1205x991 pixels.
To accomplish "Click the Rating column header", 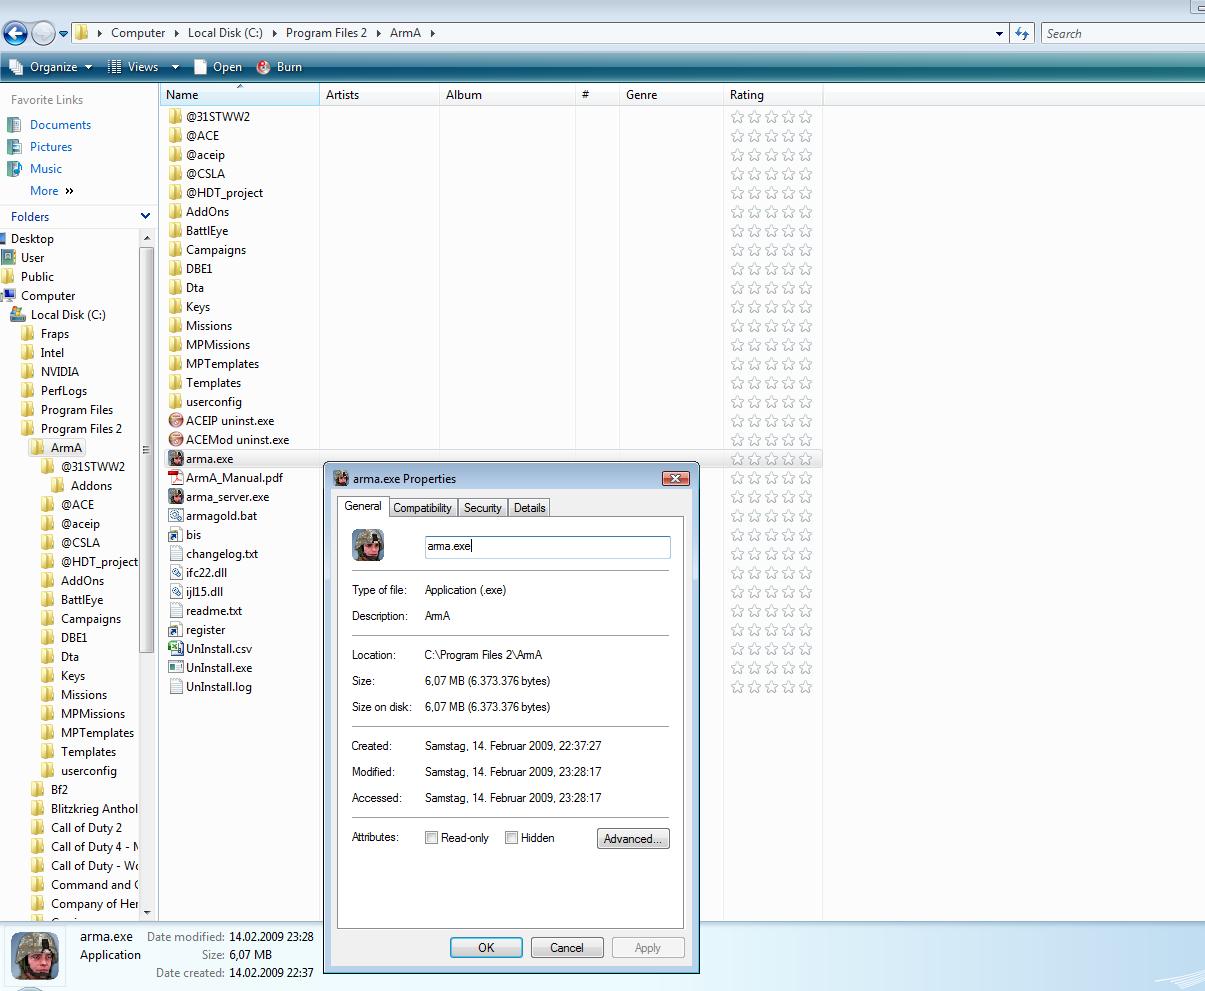I will point(773,95).
